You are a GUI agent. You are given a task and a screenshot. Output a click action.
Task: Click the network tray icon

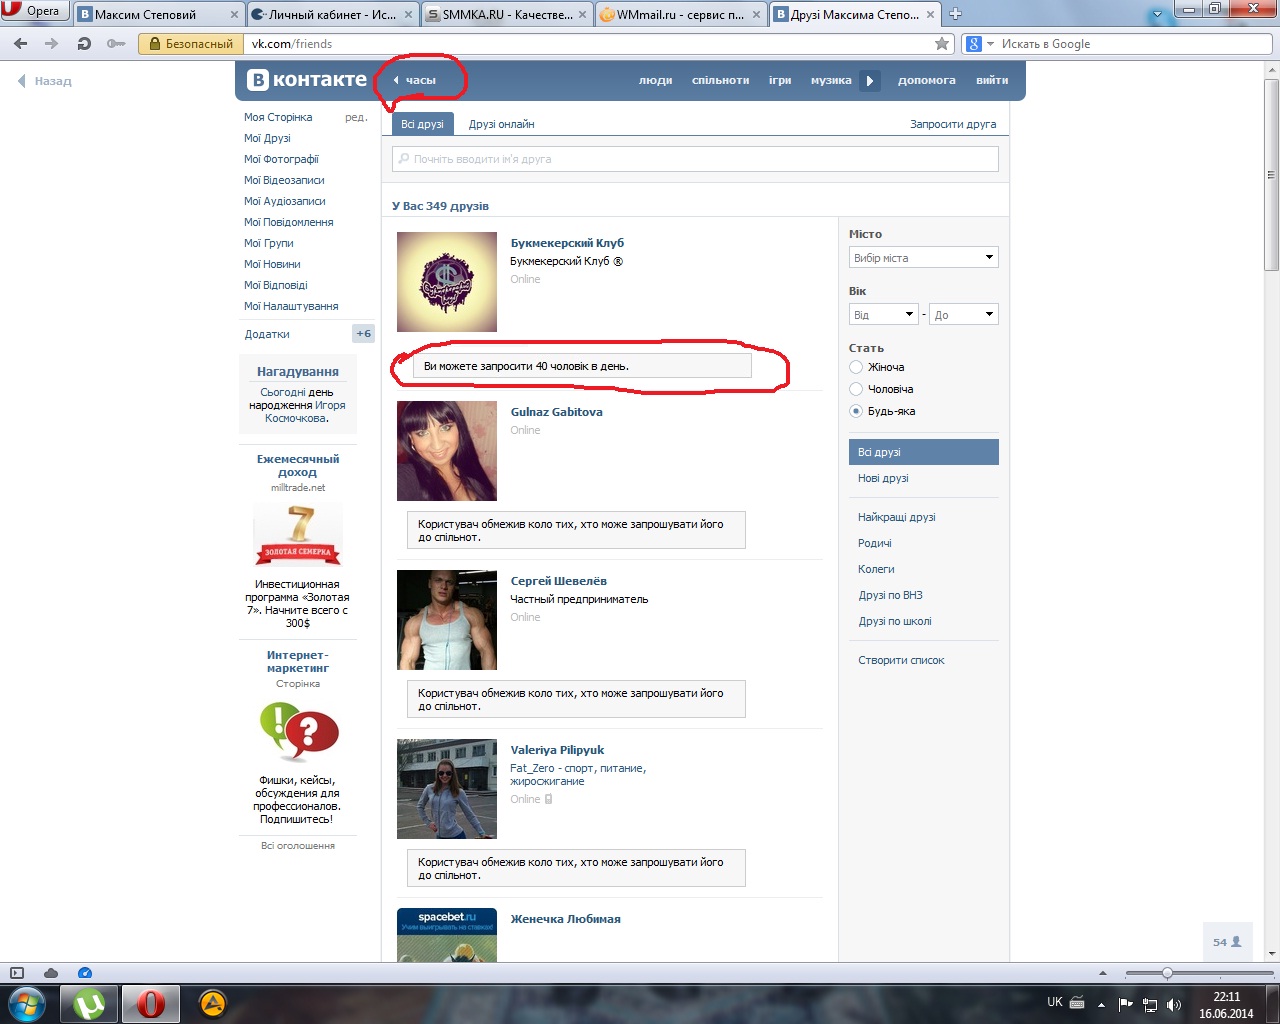(x=1150, y=1005)
